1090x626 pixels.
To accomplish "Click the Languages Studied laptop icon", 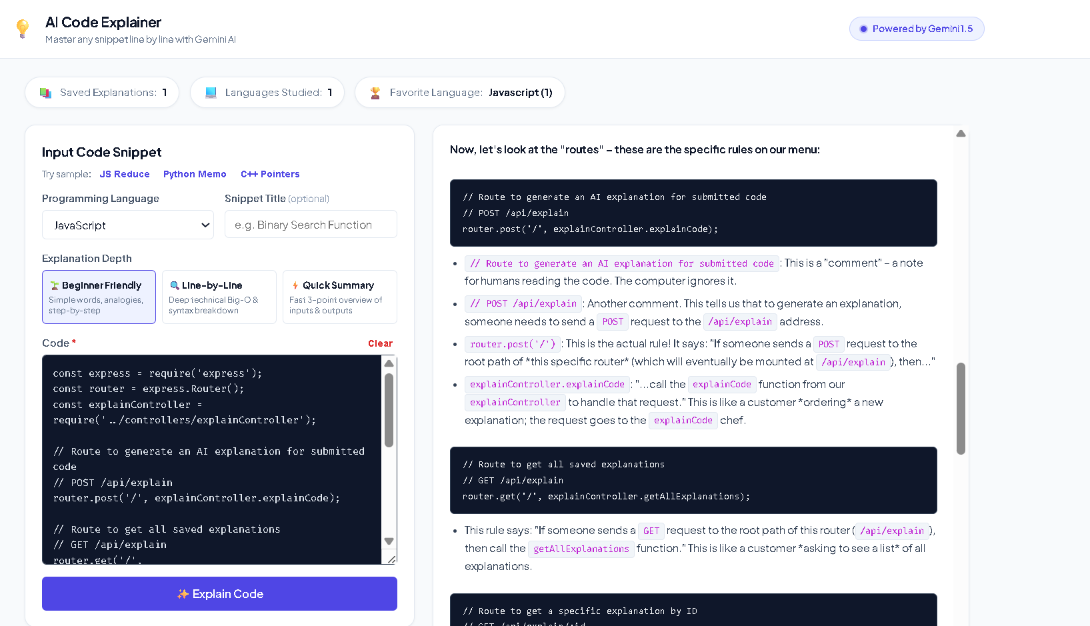I will 211,92.
